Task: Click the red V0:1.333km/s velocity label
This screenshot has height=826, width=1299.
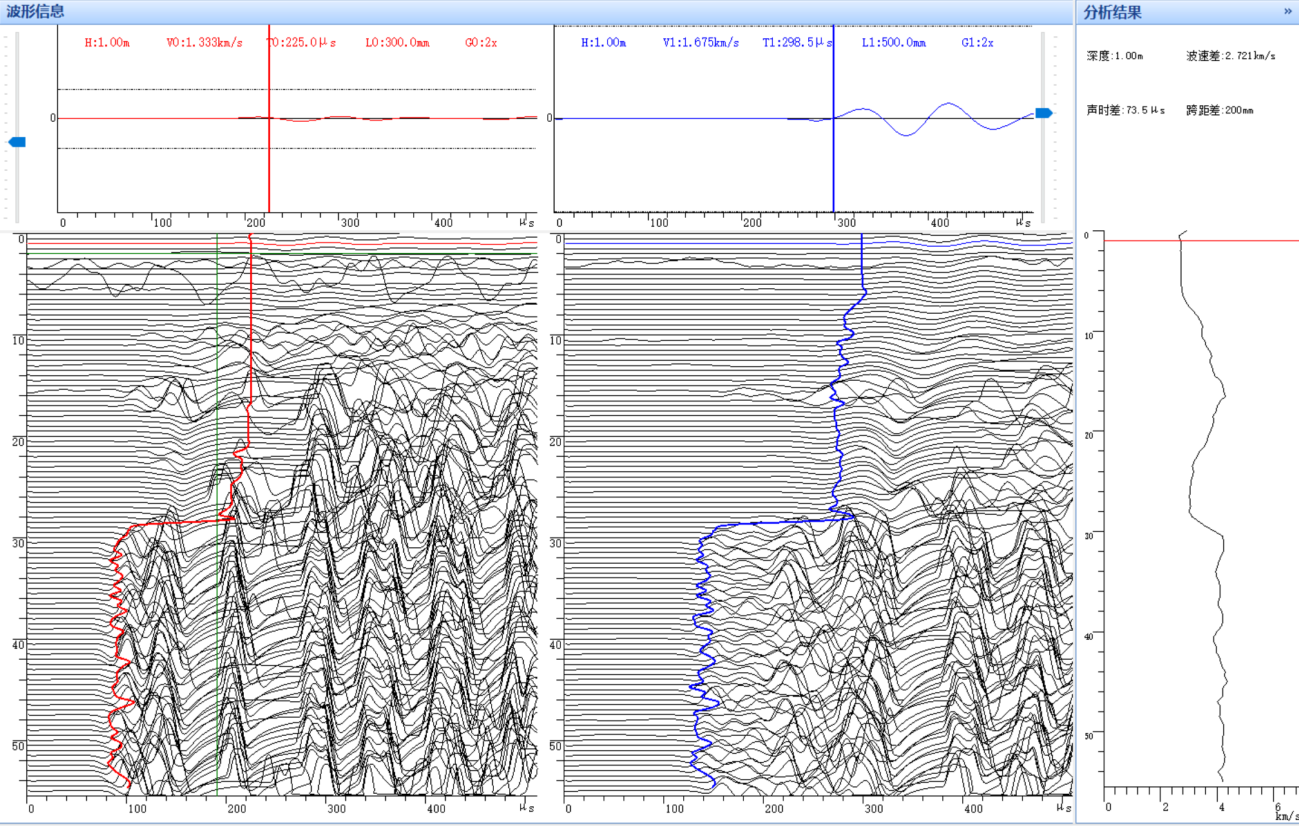Action: pyautogui.click(x=202, y=43)
